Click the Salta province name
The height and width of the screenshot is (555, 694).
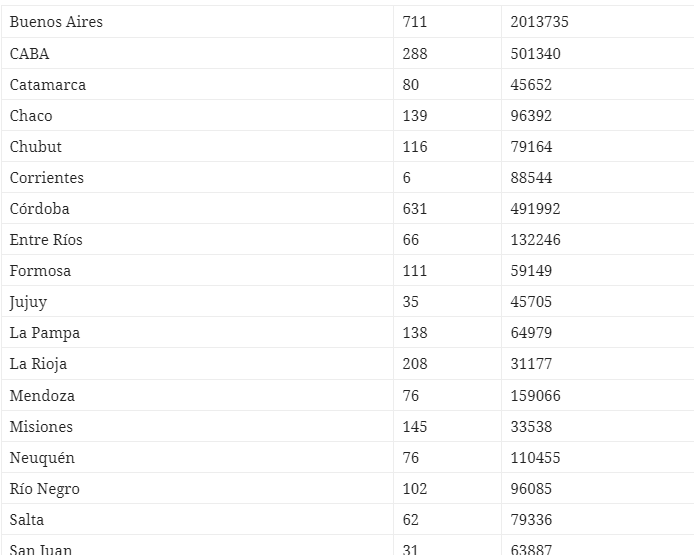pos(27,520)
